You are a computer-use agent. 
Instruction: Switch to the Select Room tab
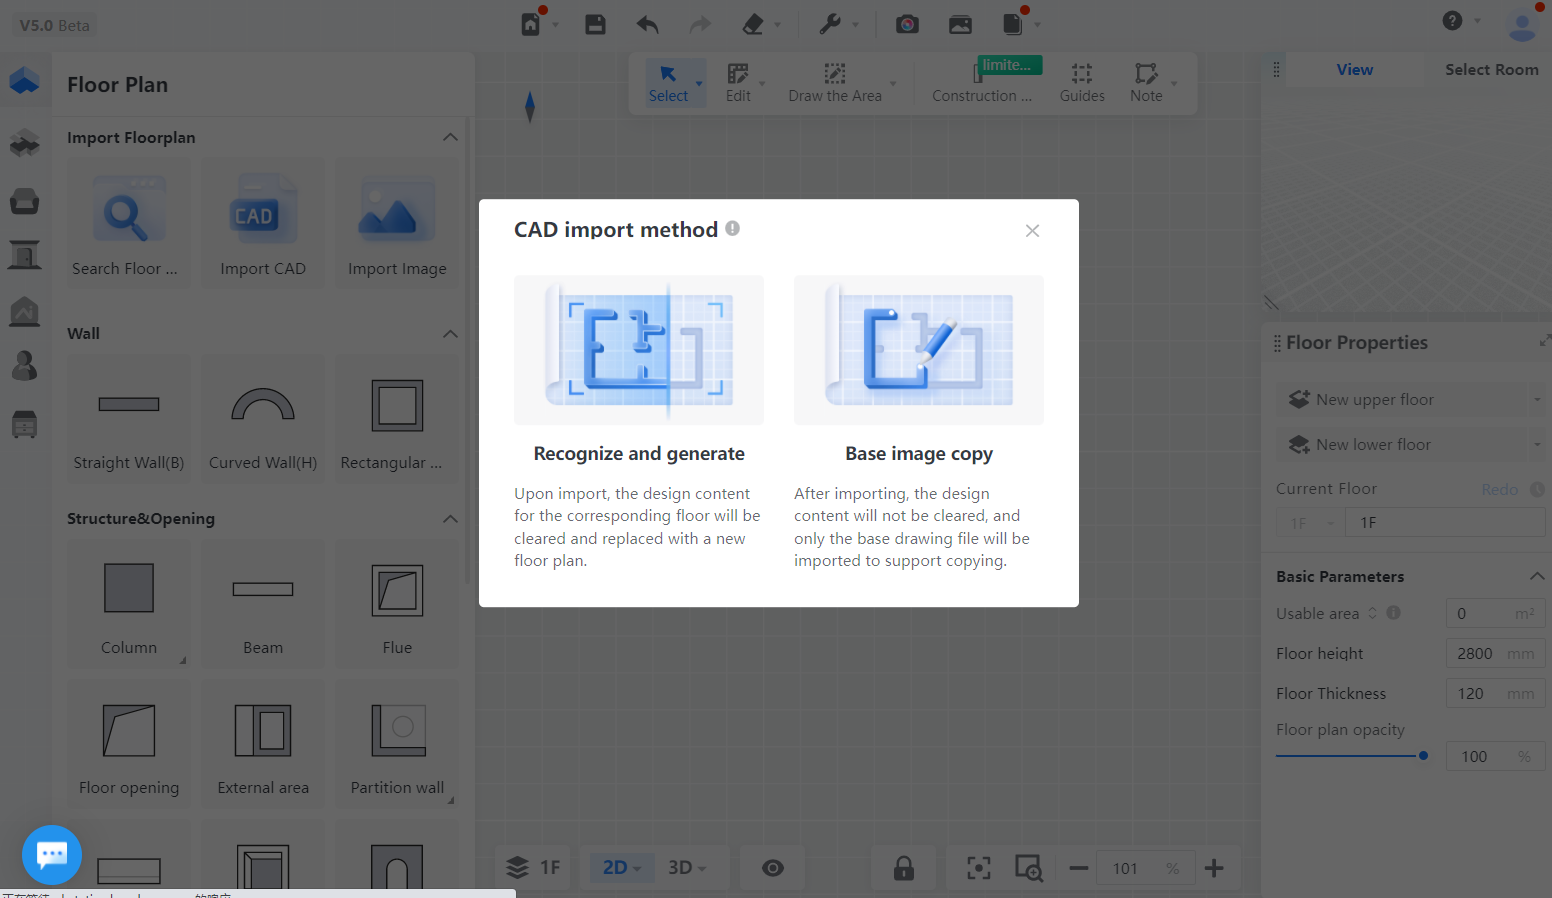coord(1491,70)
